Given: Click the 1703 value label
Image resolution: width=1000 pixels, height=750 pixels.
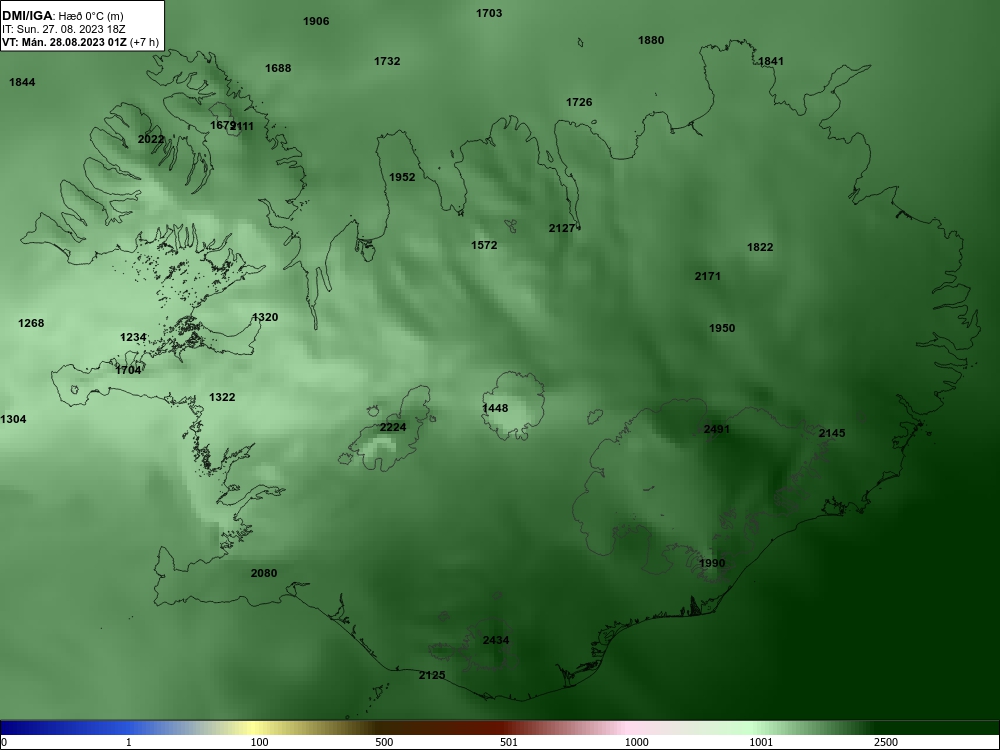Looking at the screenshot, I should point(489,13).
